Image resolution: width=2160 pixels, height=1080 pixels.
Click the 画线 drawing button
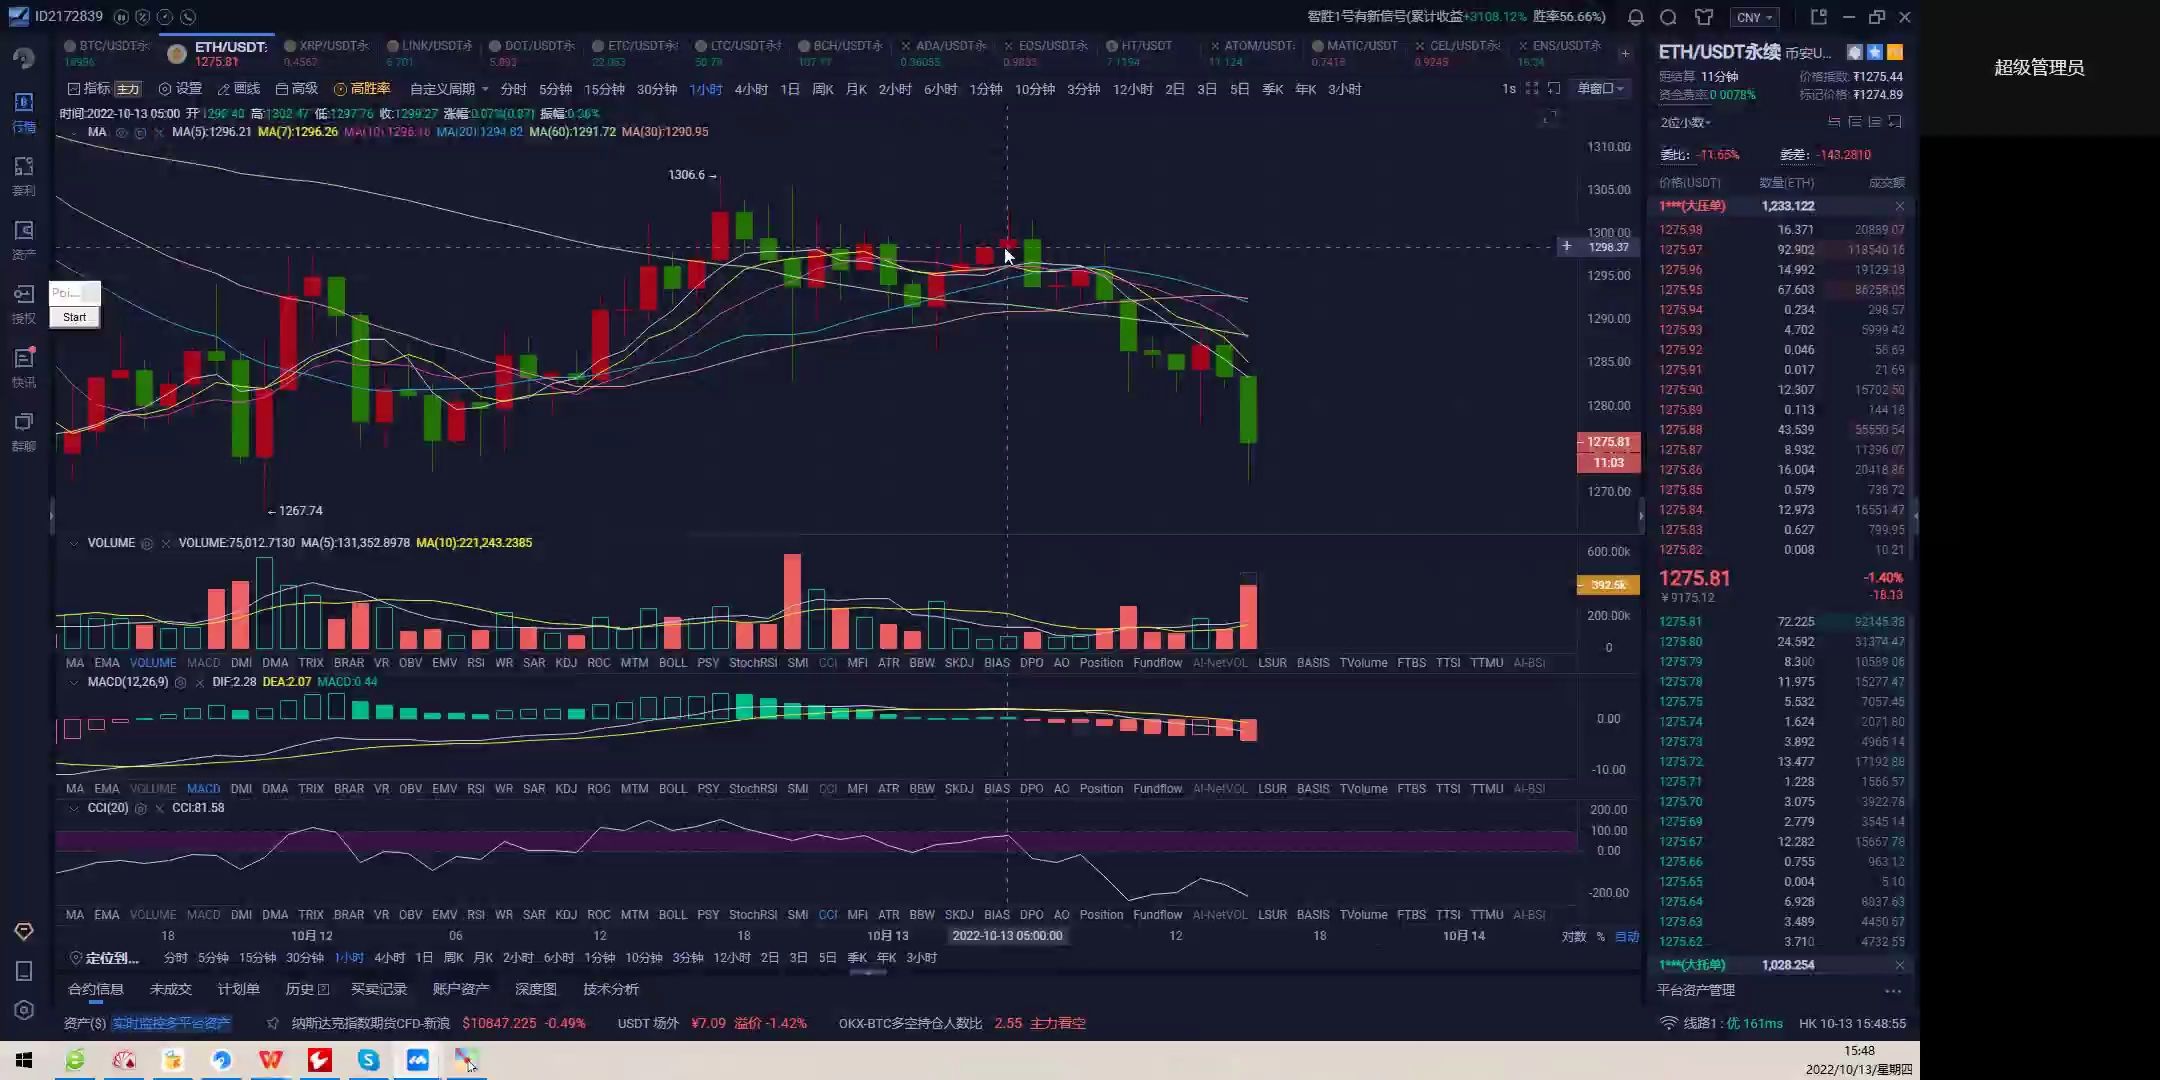pos(238,89)
